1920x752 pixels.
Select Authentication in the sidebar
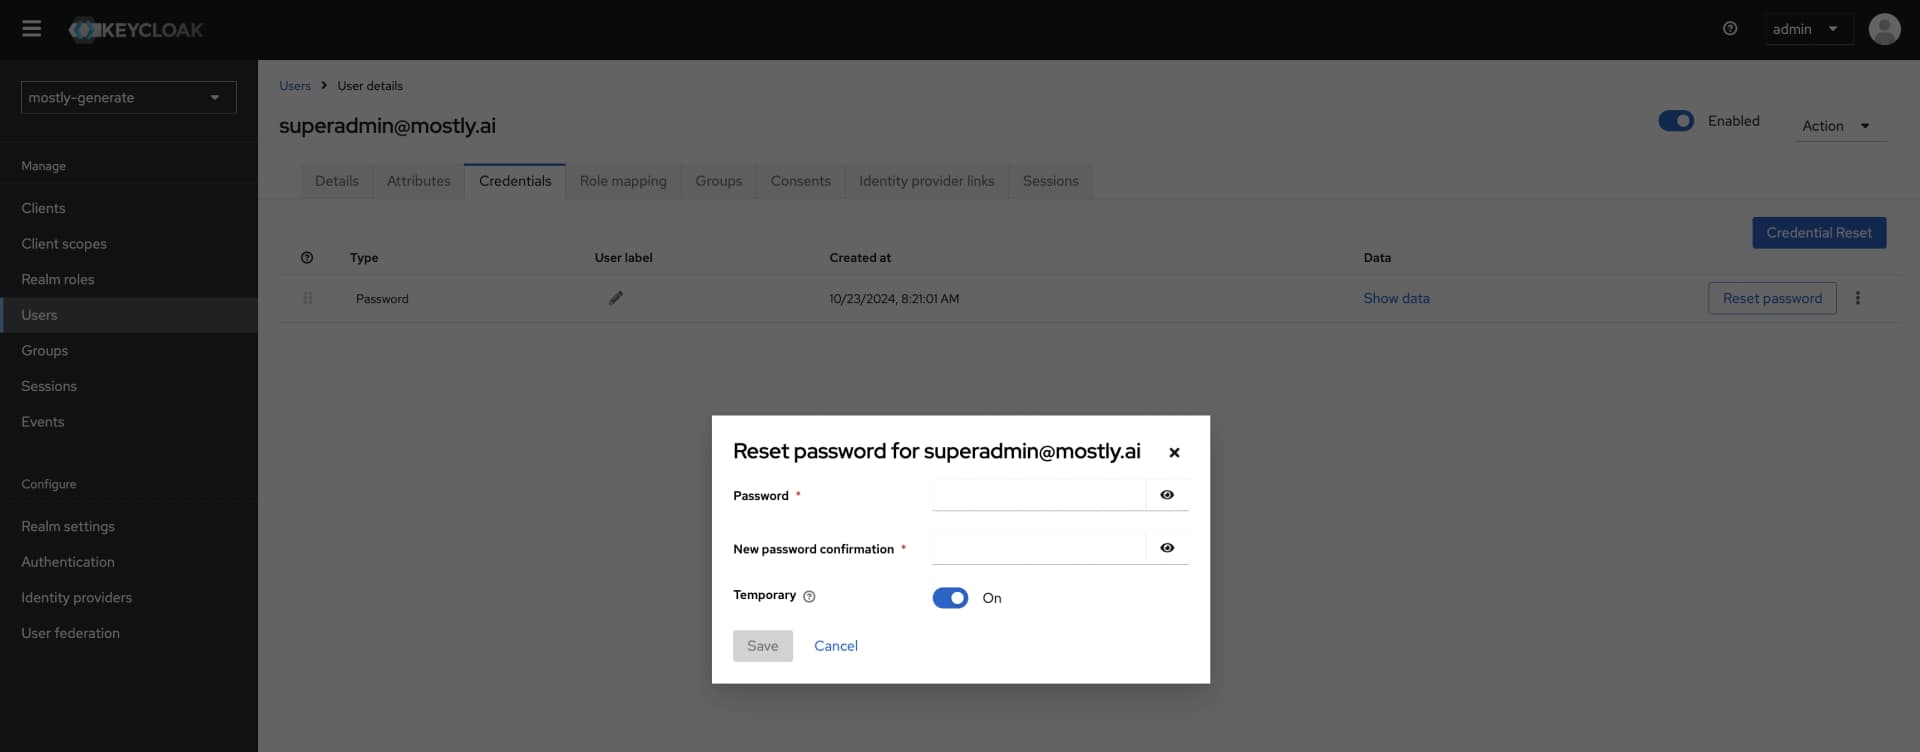point(68,561)
